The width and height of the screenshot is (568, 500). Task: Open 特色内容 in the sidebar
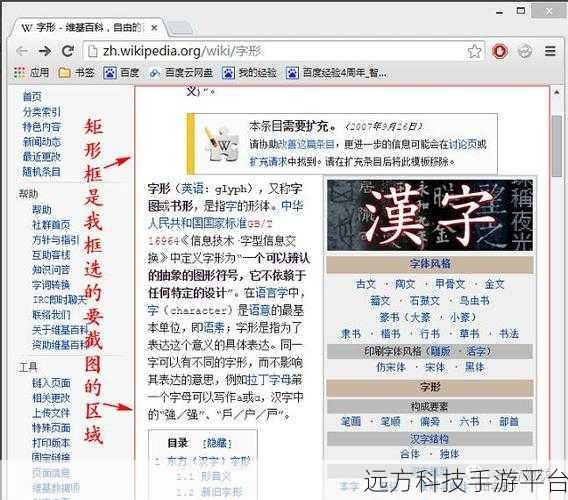(42, 127)
